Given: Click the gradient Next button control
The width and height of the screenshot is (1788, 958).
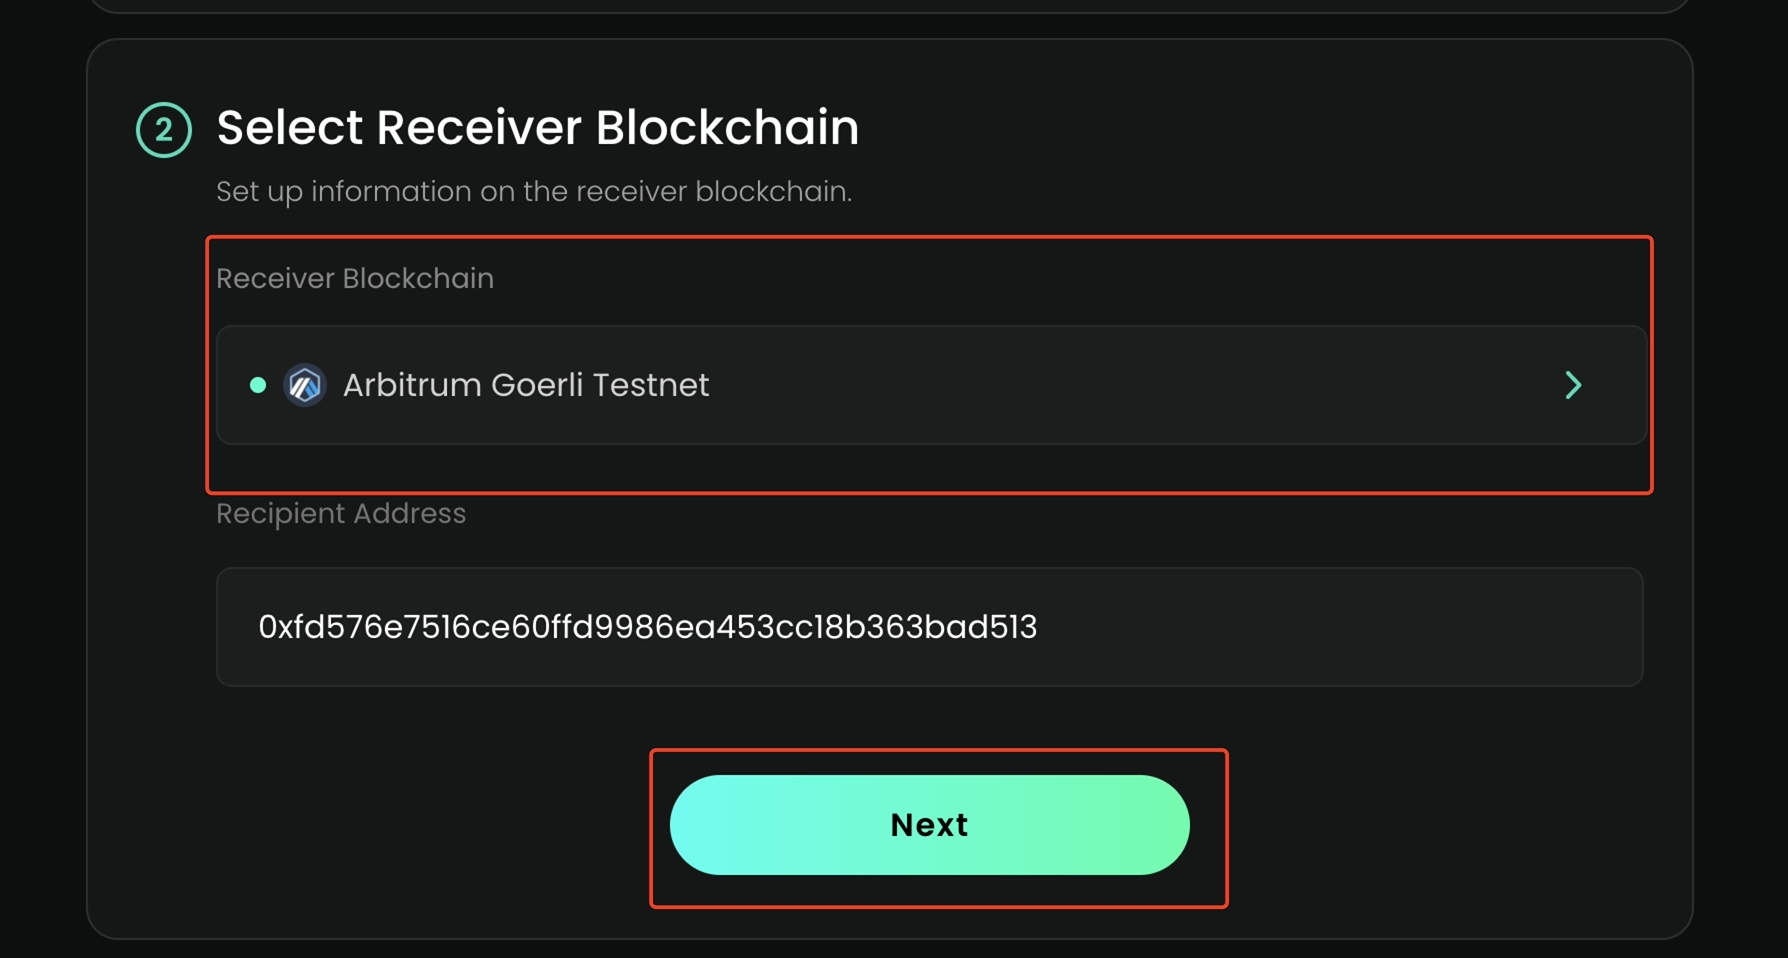Looking at the screenshot, I should pos(928,825).
